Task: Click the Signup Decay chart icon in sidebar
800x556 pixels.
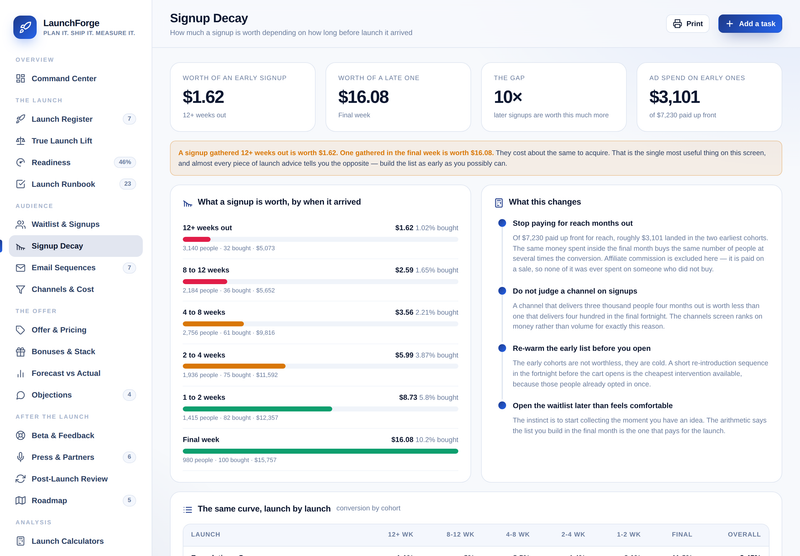Action: pos(20,246)
